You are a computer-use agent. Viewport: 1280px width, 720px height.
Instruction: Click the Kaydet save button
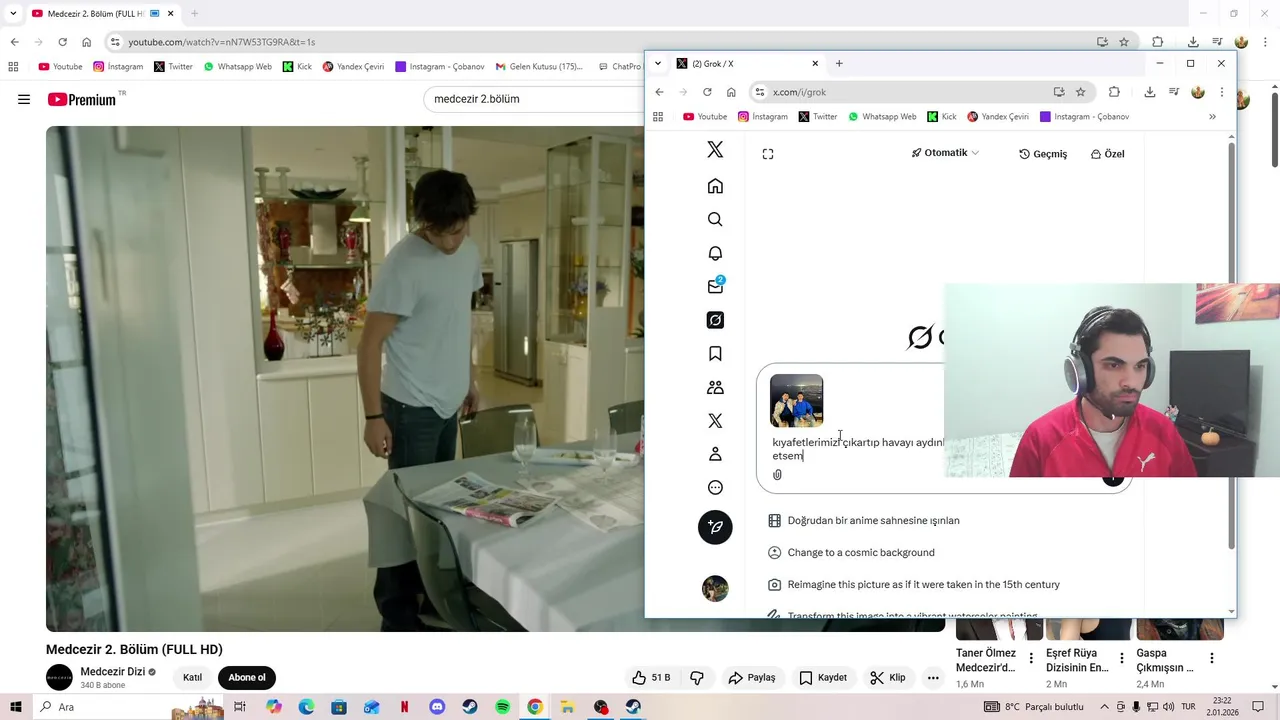823,677
